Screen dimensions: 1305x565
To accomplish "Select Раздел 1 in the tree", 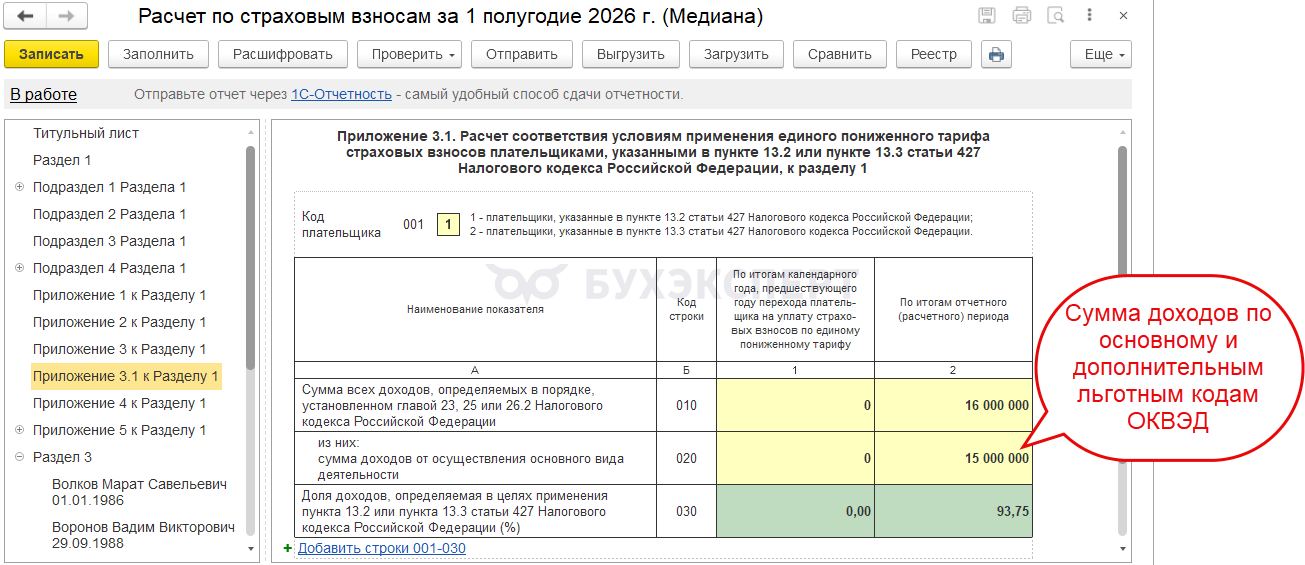I will 62,160.
